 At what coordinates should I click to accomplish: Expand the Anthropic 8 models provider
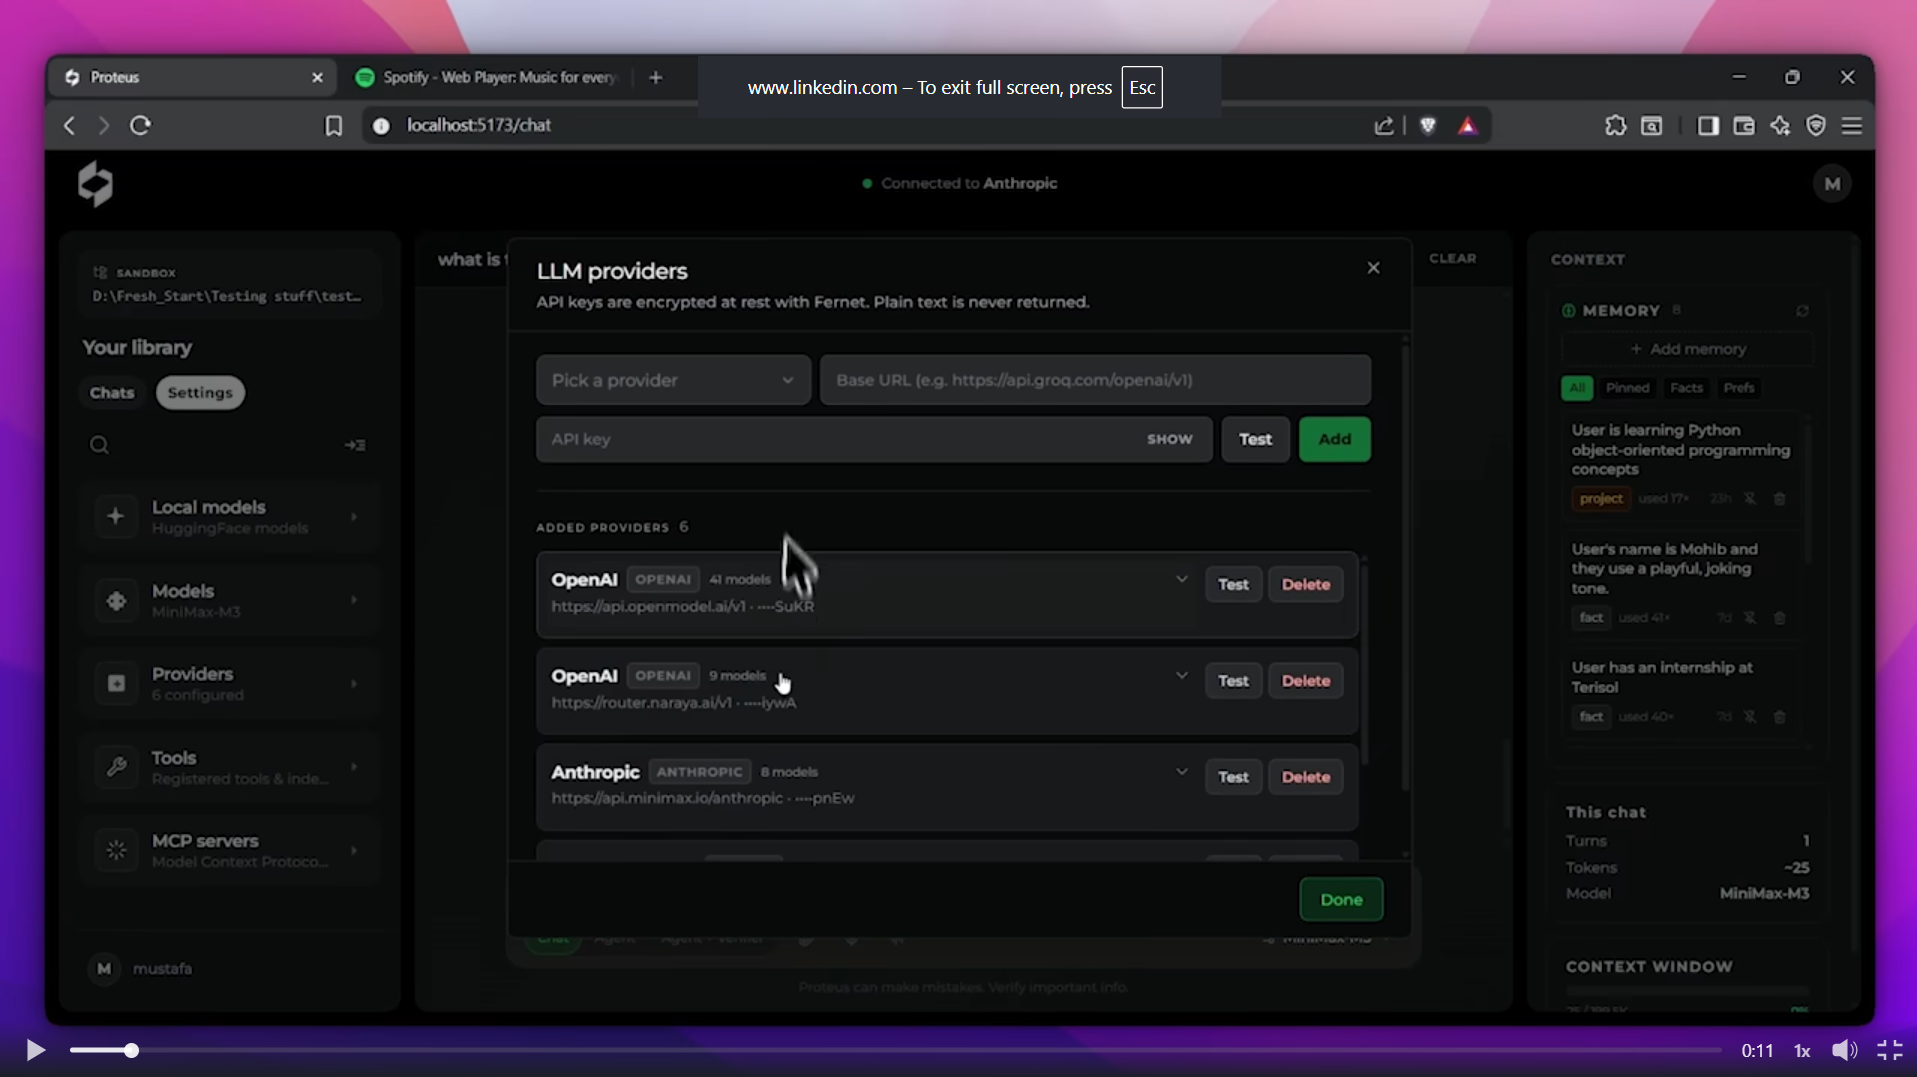(1181, 772)
